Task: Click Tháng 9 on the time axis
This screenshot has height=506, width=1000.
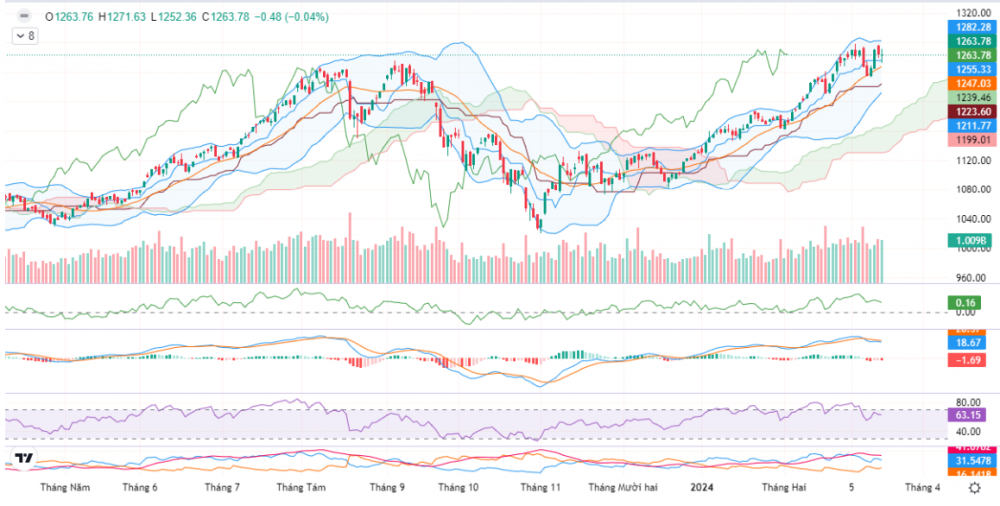Action: point(387,488)
